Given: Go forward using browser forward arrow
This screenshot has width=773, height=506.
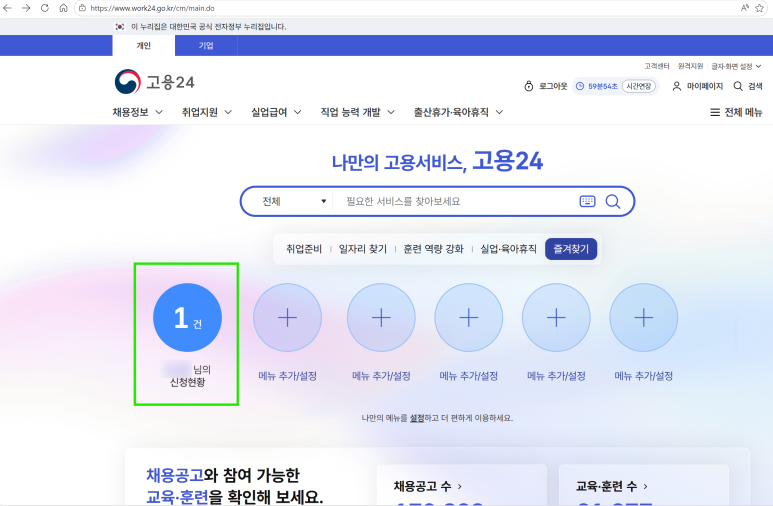Looking at the screenshot, I should 26,8.
